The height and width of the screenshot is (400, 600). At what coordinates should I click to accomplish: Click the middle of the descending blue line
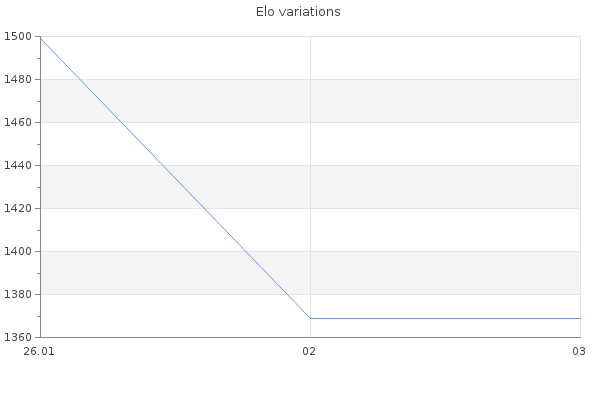tap(175, 178)
